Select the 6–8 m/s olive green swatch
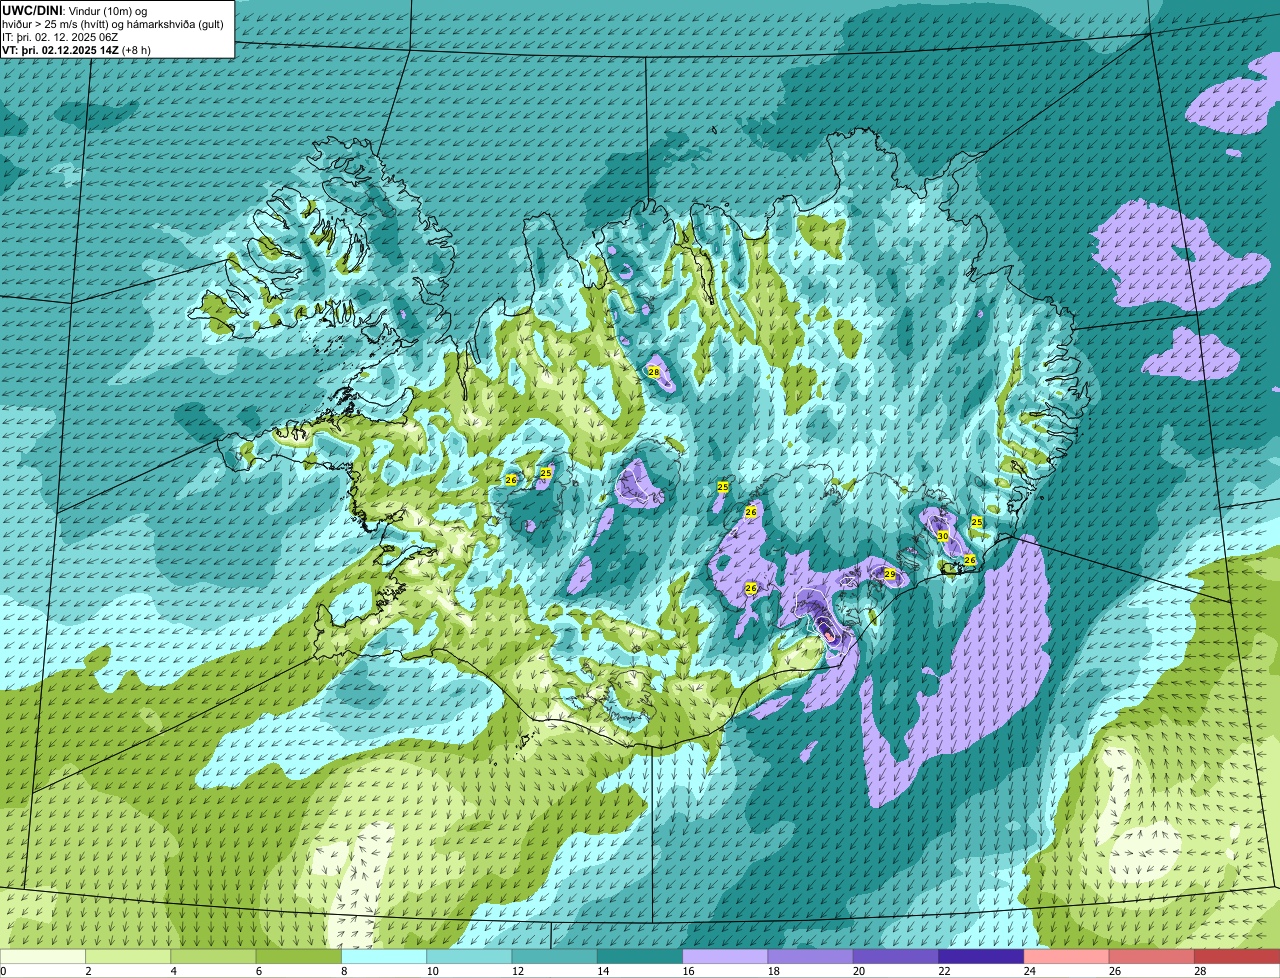1280x978 pixels. tap(298, 957)
